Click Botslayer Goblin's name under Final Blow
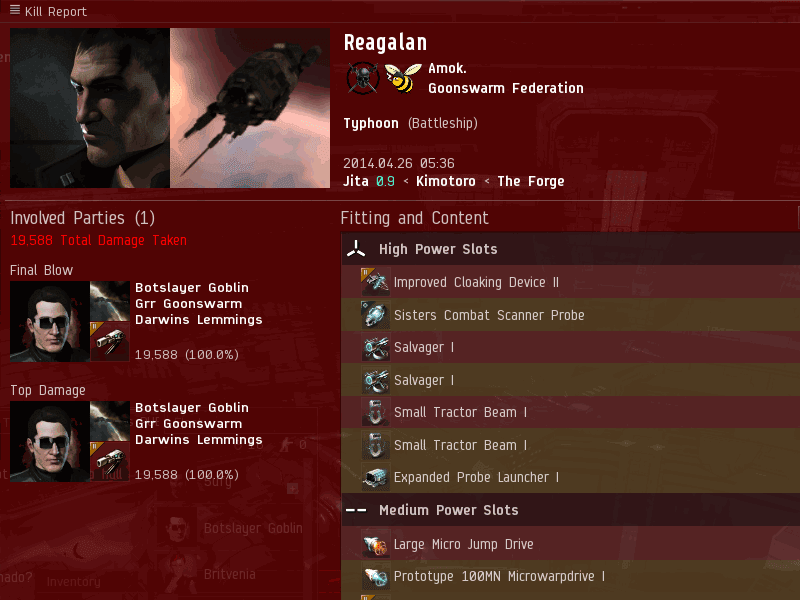Viewport: 800px width, 600px height. tap(192, 288)
